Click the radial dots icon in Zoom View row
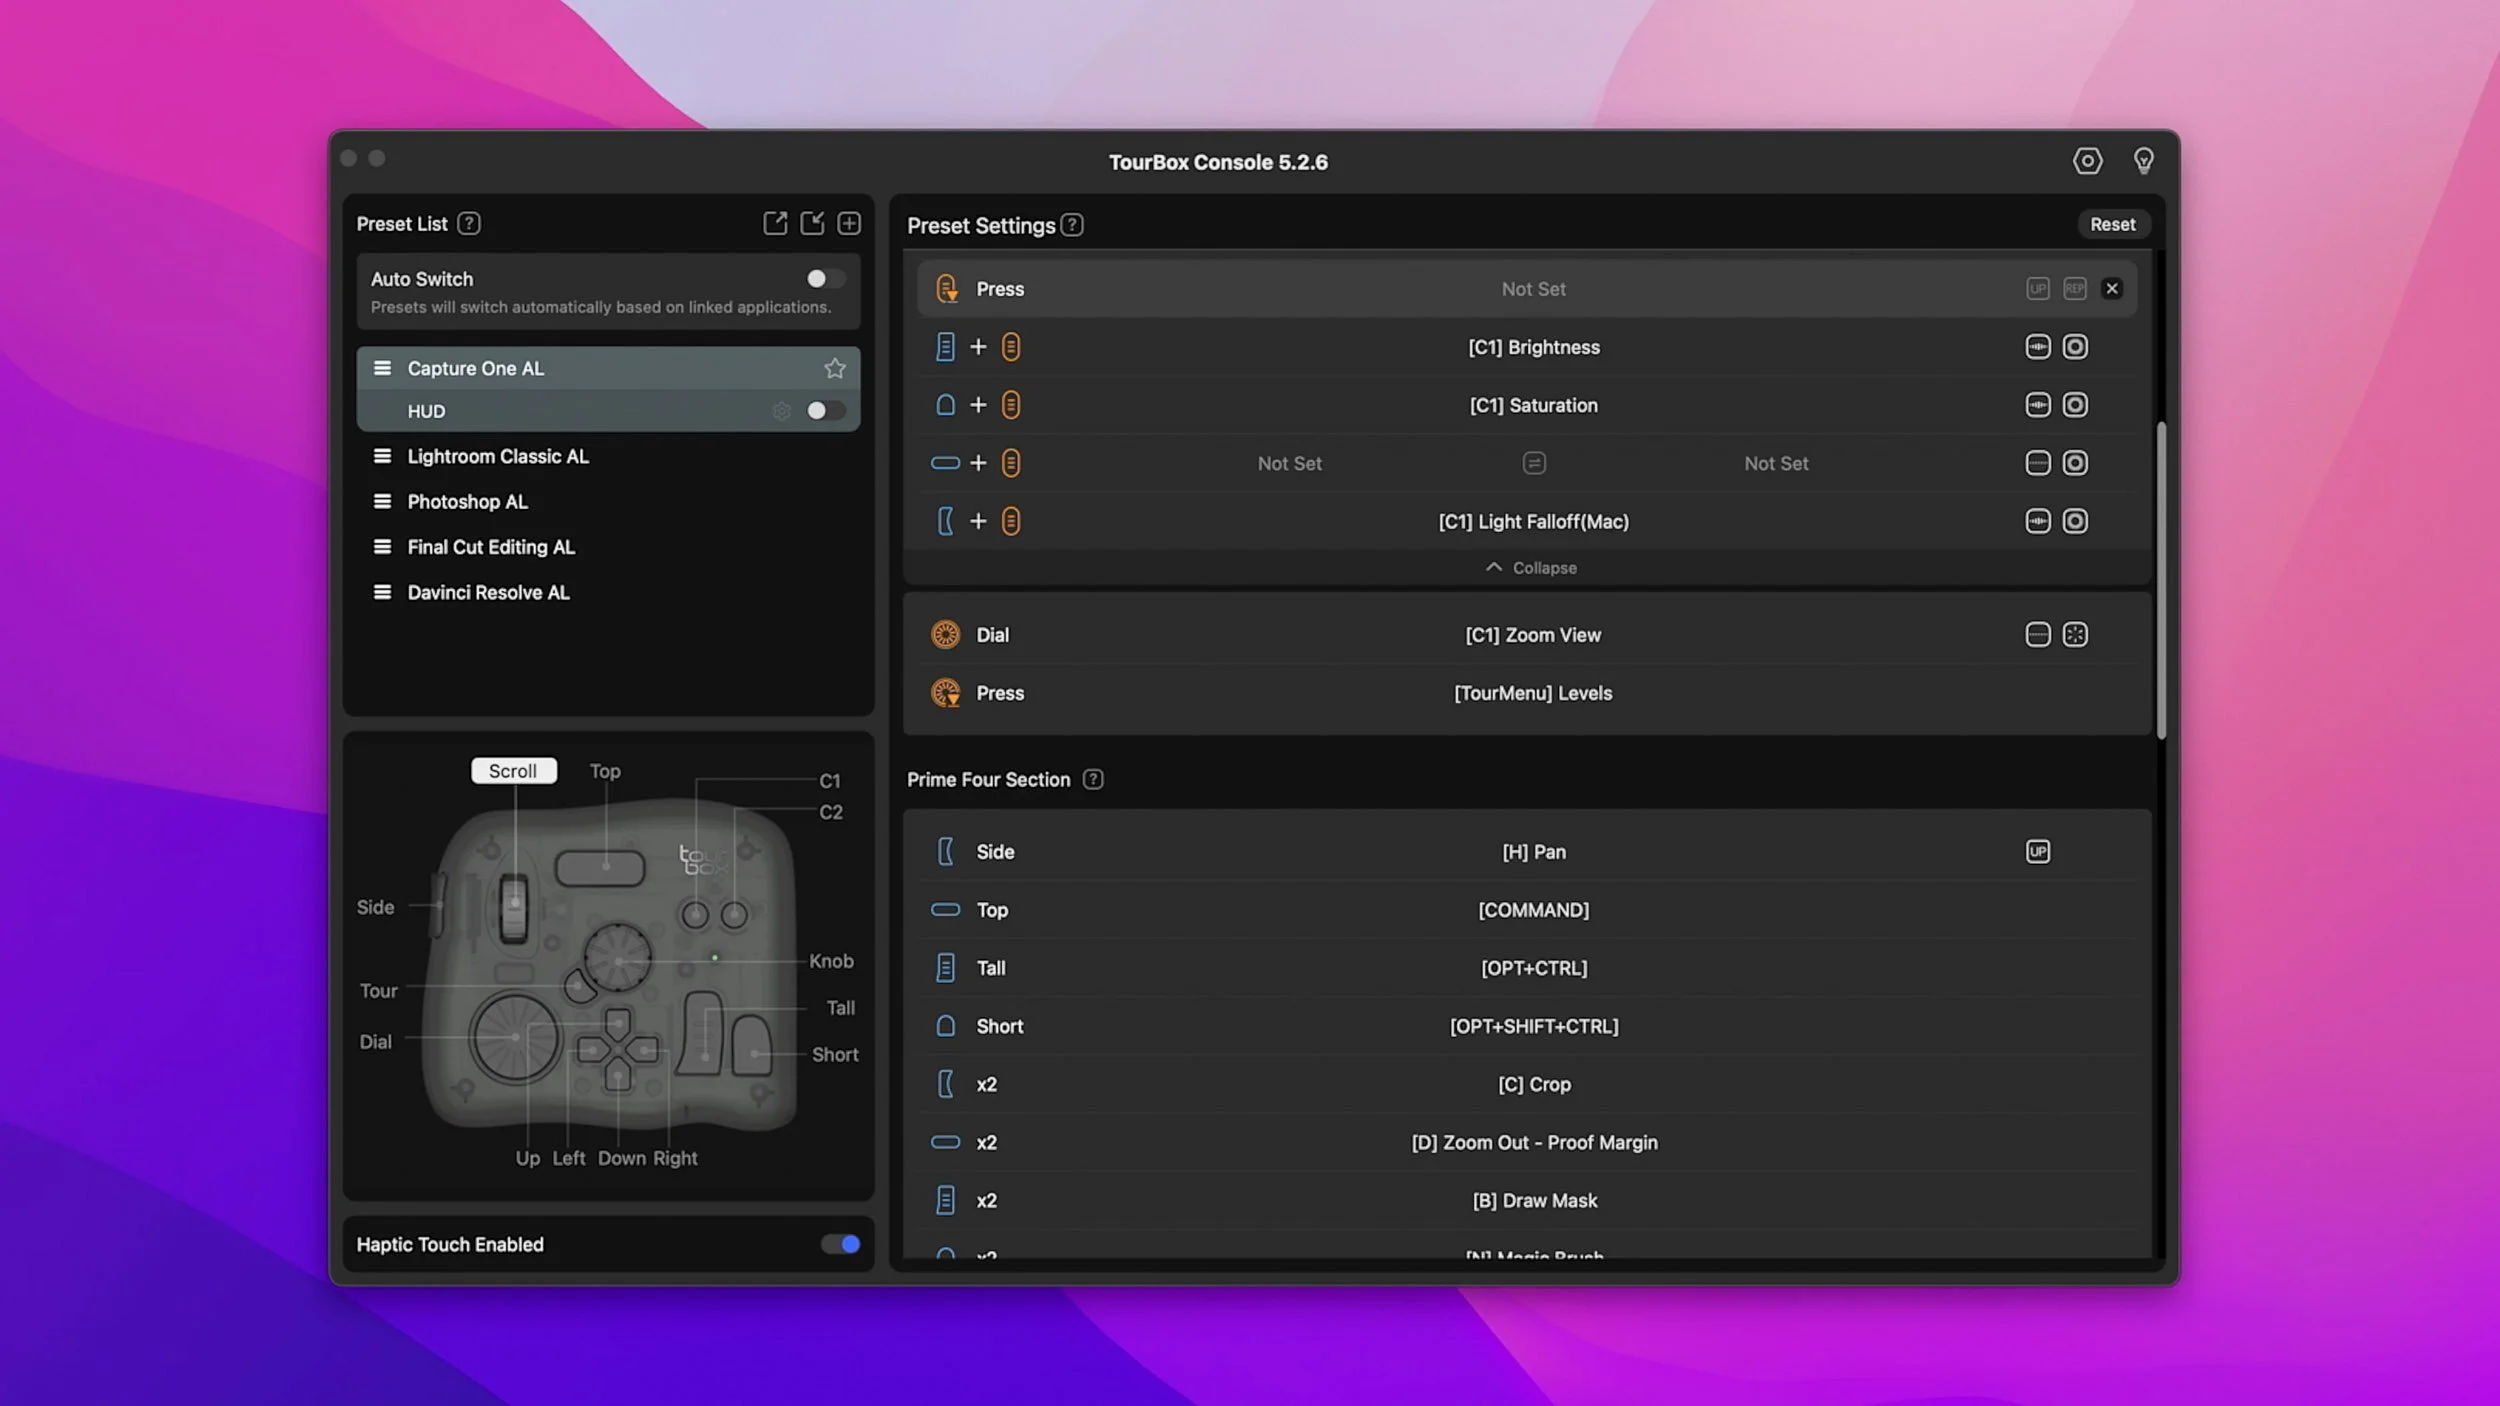 [x=2075, y=635]
